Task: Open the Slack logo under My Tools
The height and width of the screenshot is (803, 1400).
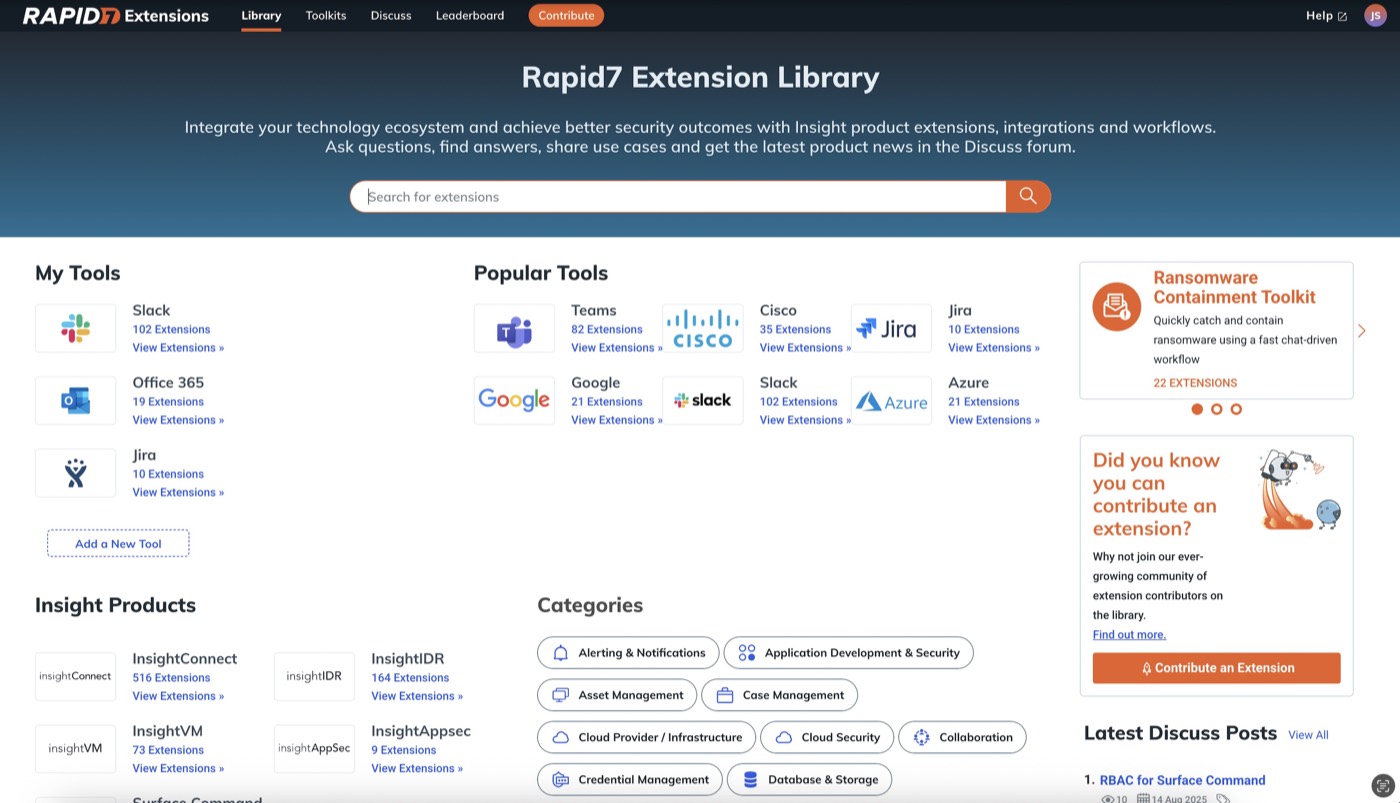Action: click(76, 328)
